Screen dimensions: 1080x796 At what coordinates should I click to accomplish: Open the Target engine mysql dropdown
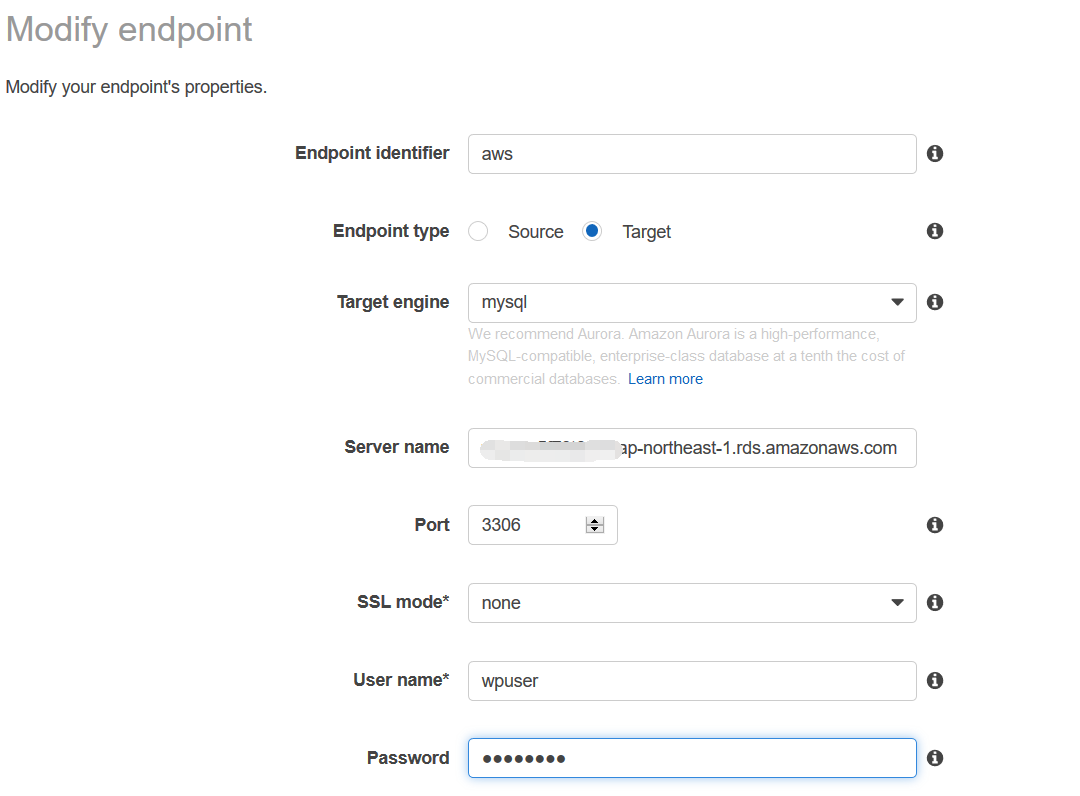(x=692, y=303)
